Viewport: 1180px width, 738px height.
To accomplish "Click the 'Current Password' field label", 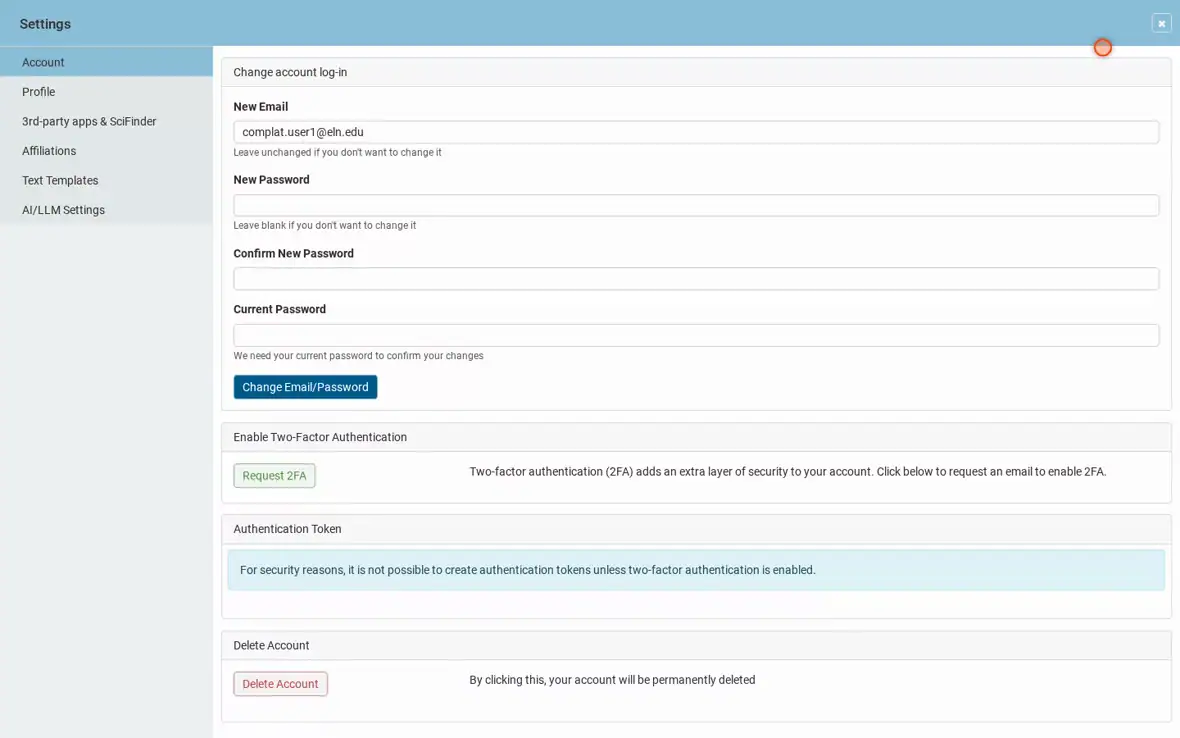I will 279,309.
